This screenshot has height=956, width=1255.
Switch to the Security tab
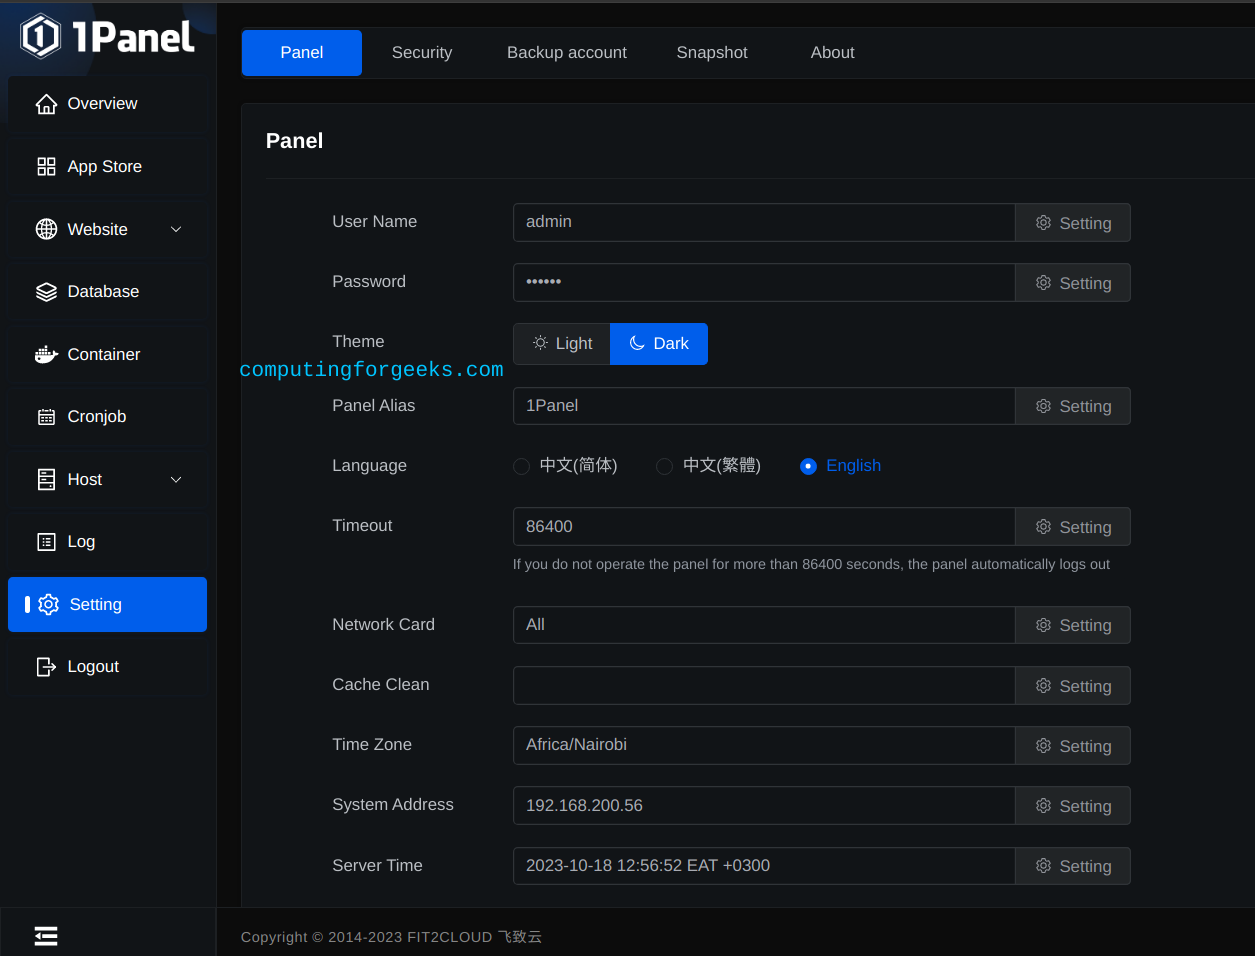(422, 53)
